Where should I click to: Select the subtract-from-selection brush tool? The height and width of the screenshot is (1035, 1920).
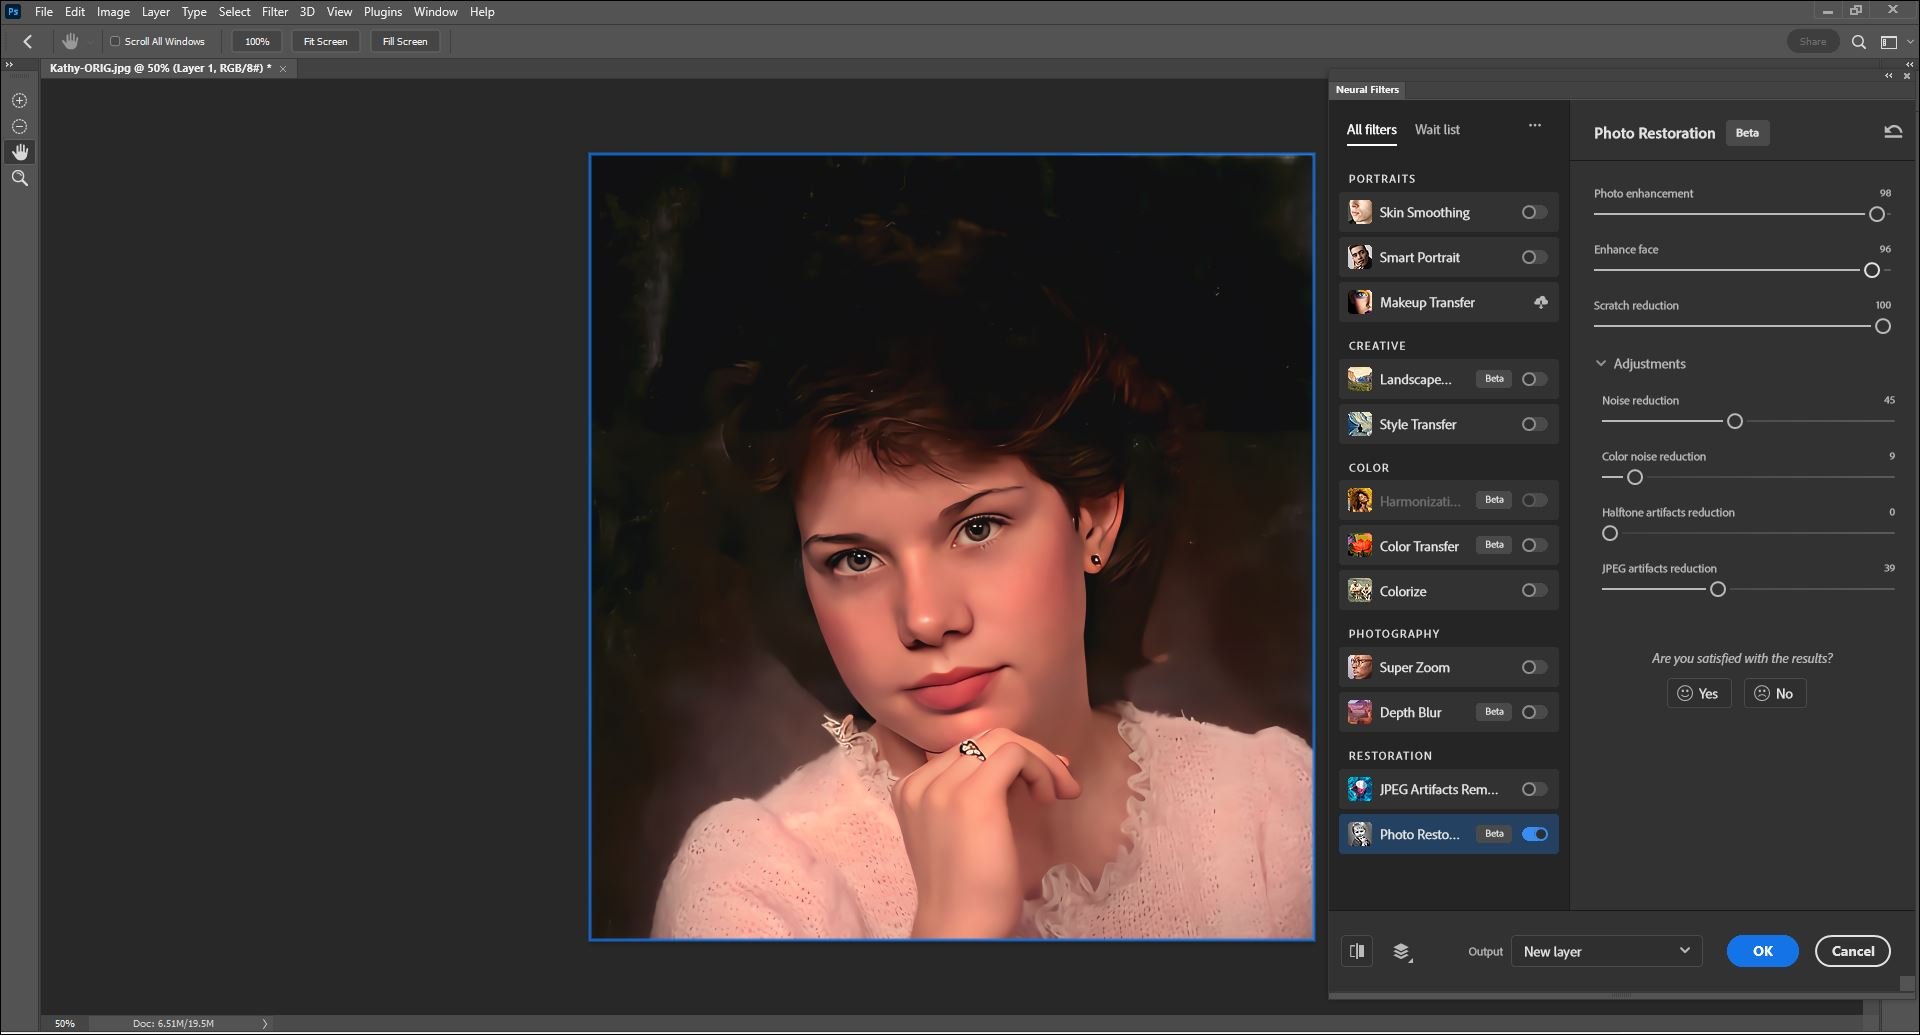point(19,126)
